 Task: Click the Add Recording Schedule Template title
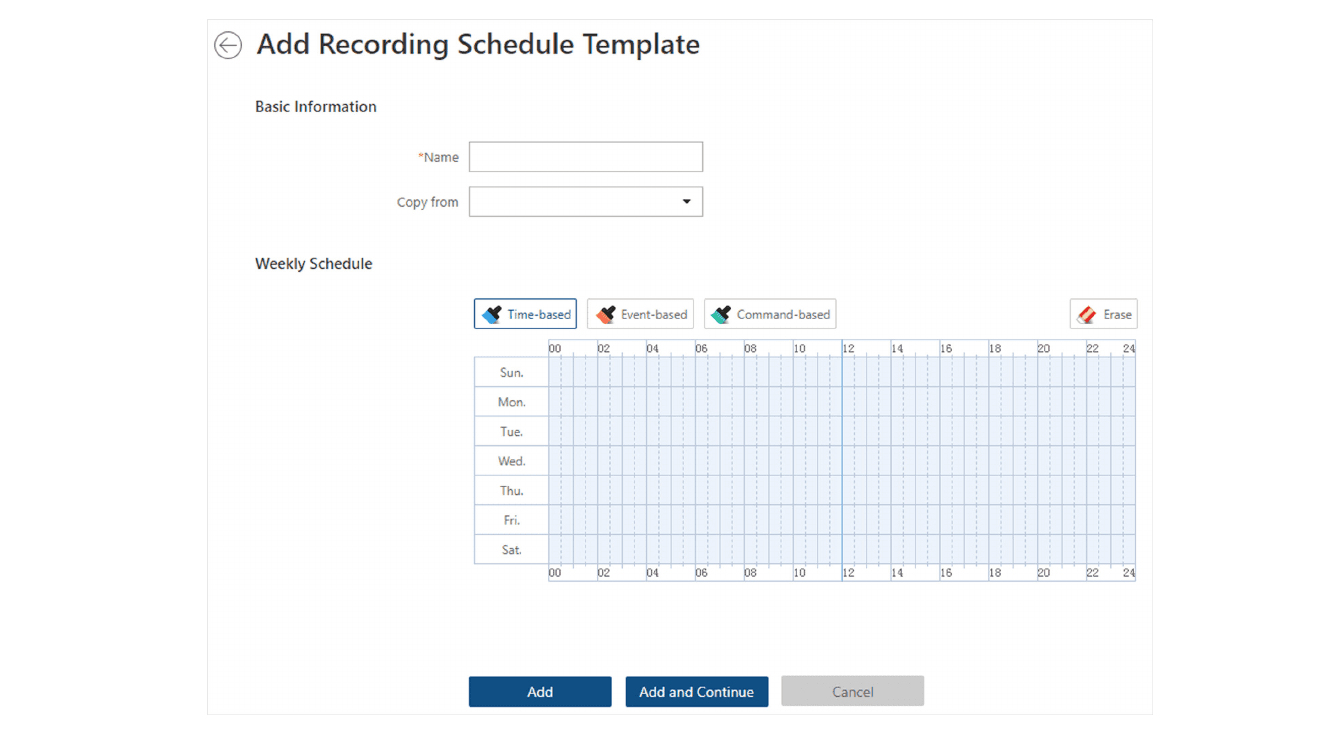pyautogui.click(x=478, y=45)
